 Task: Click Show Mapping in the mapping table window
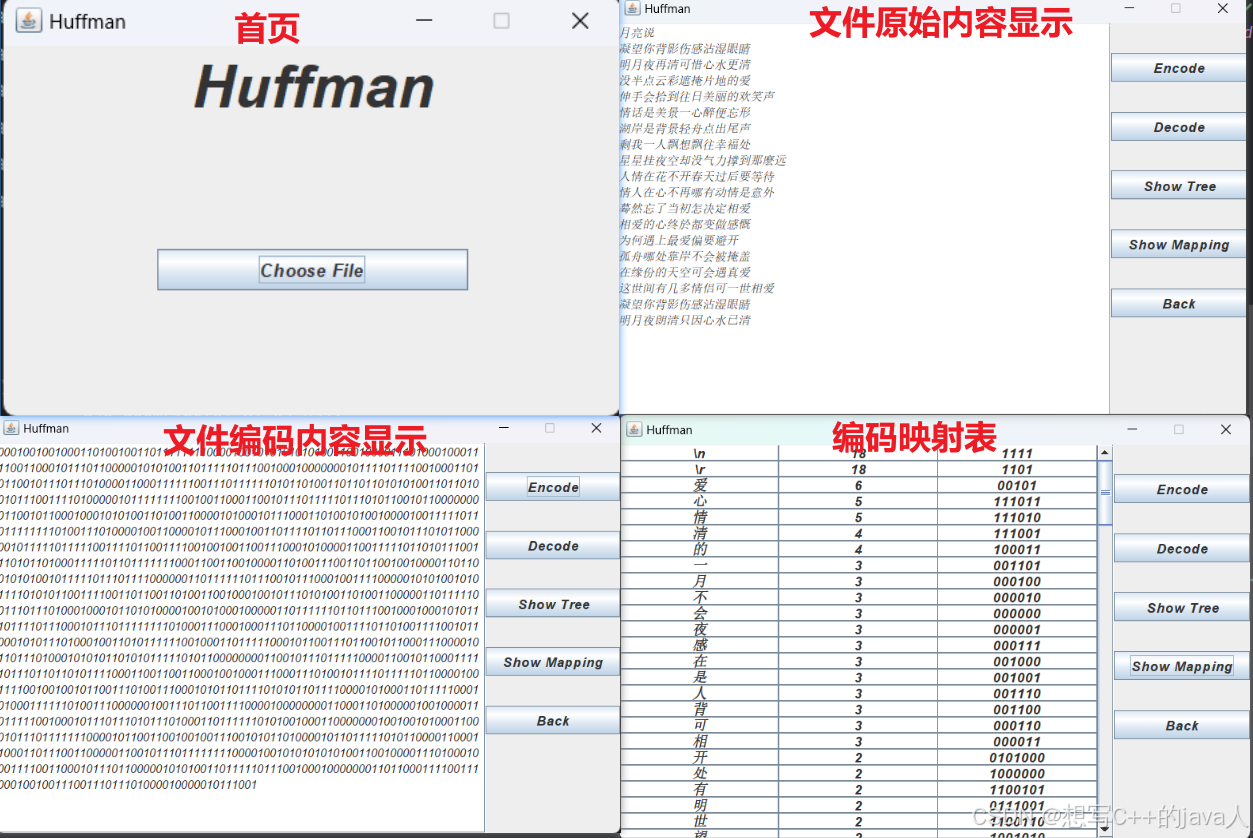(x=1181, y=666)
